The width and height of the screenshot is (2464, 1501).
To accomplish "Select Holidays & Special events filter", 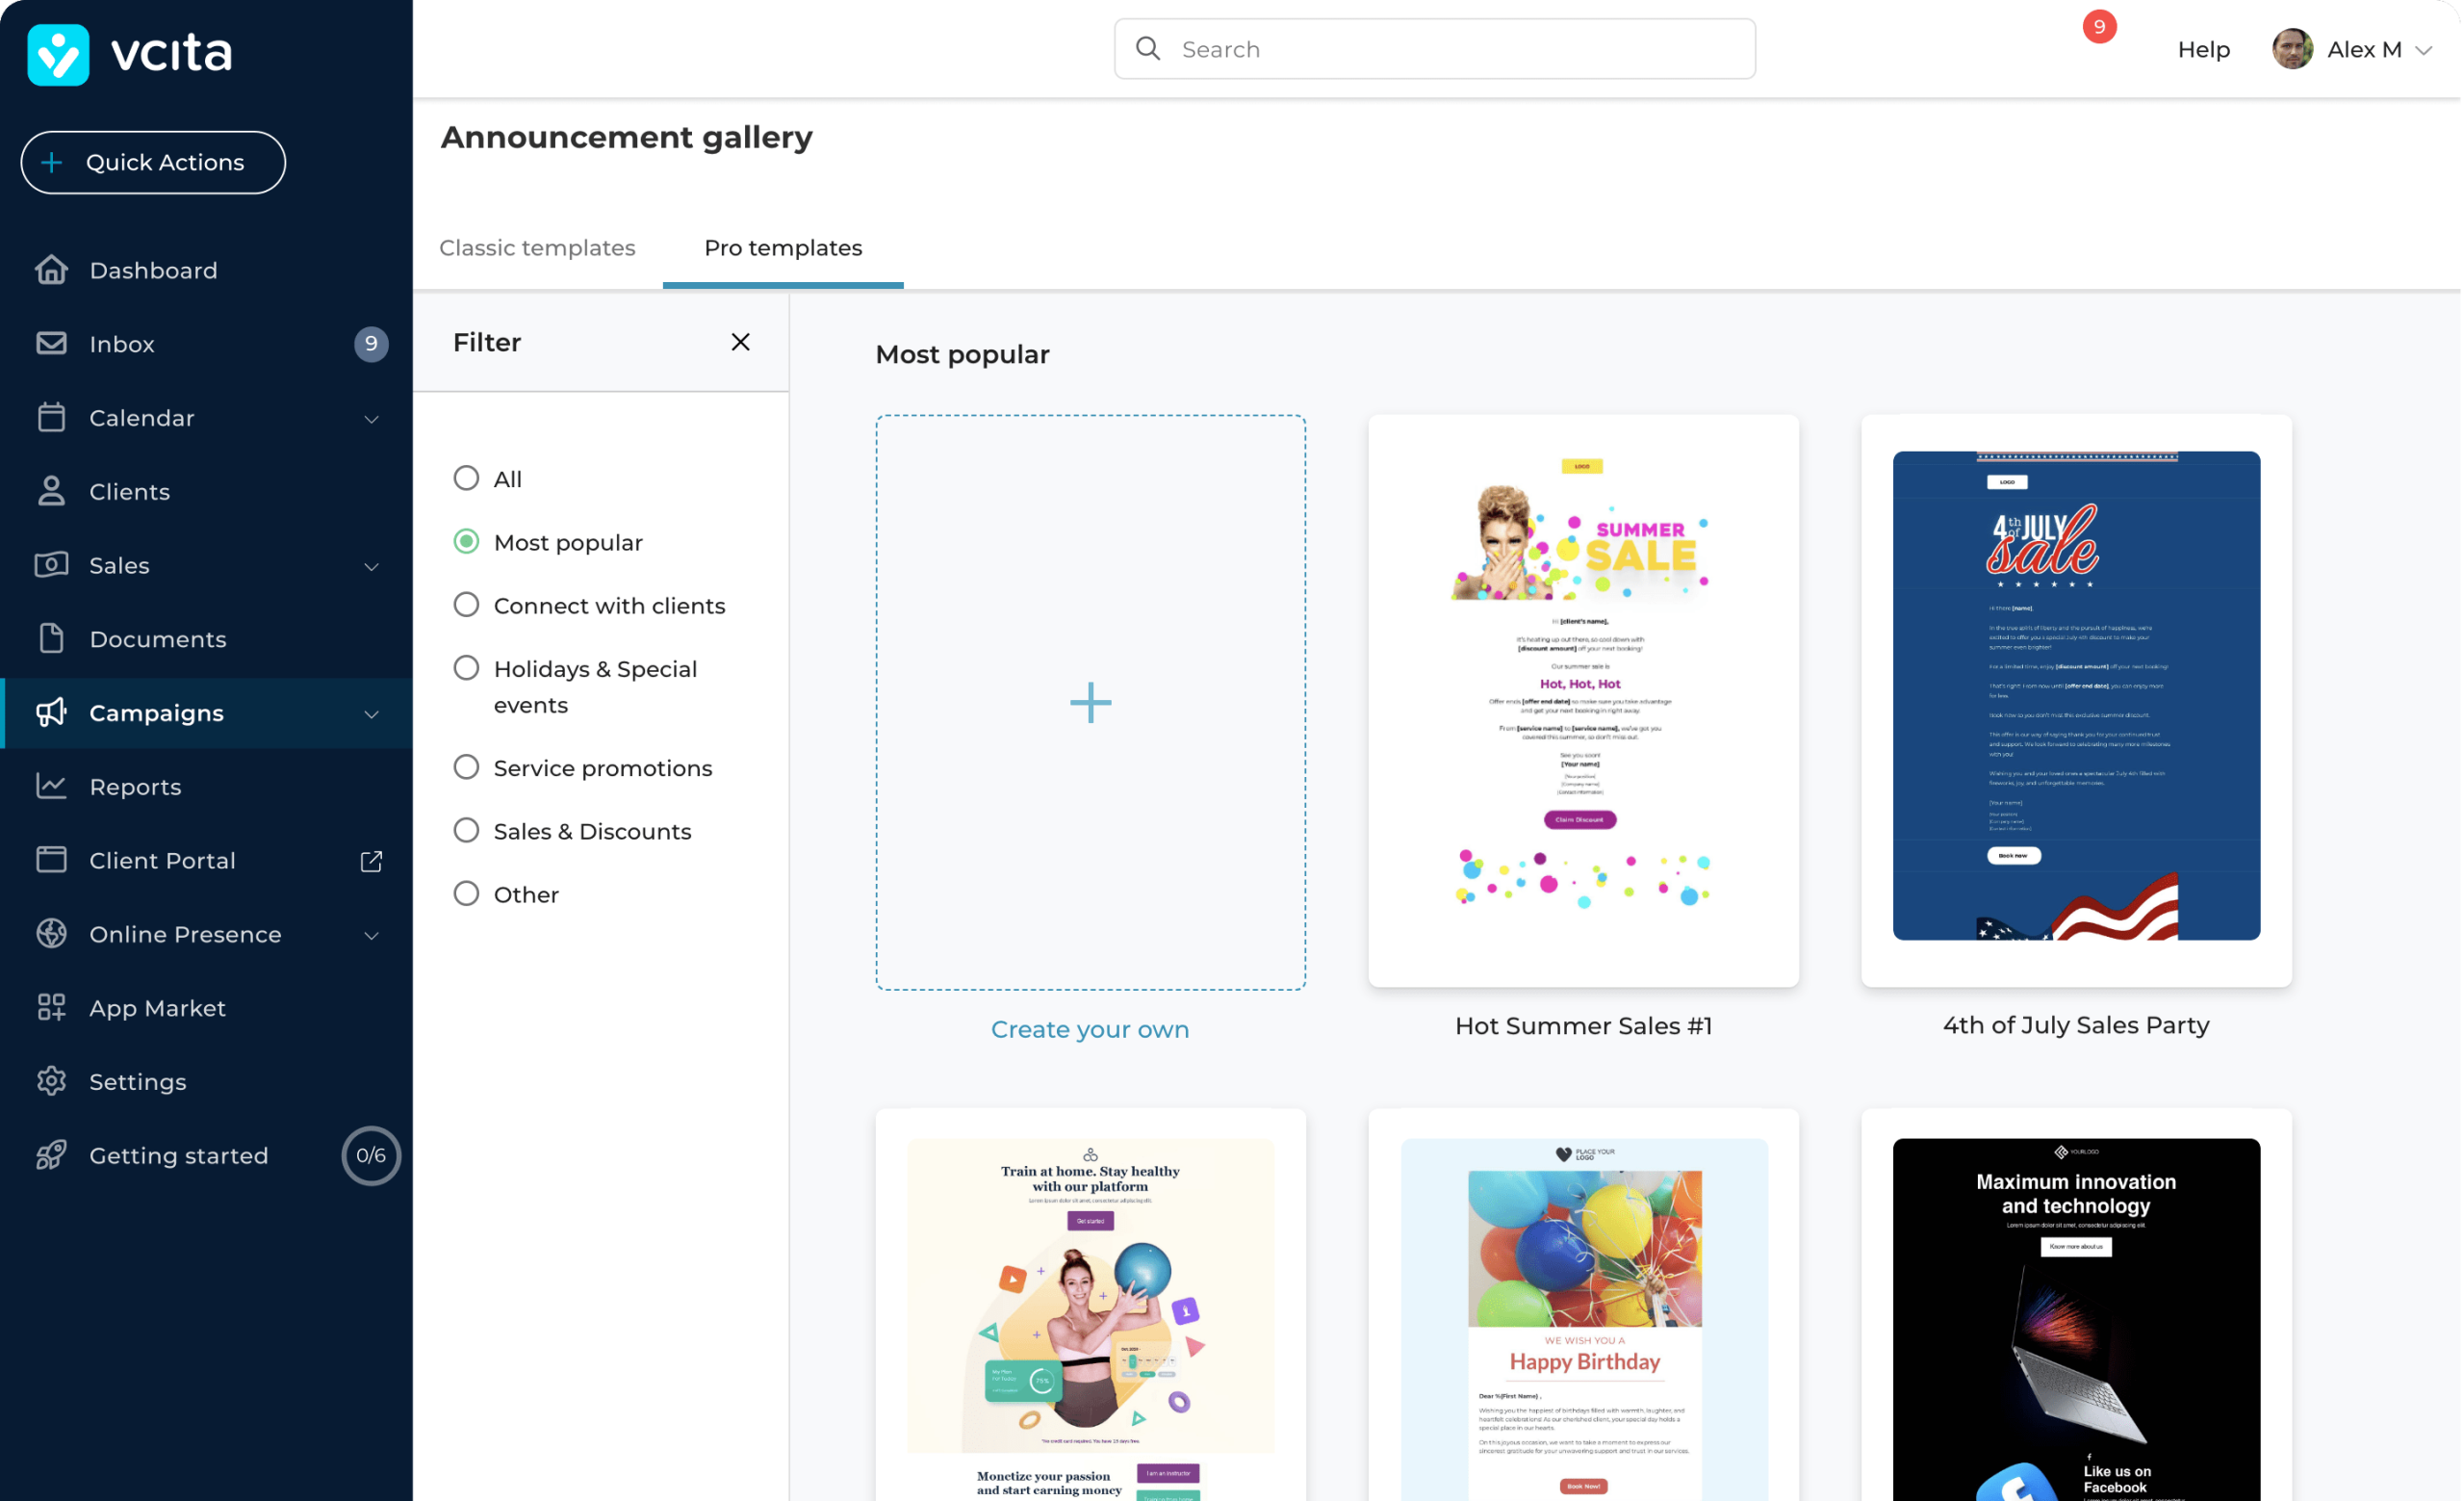I will tap(466, 668).
